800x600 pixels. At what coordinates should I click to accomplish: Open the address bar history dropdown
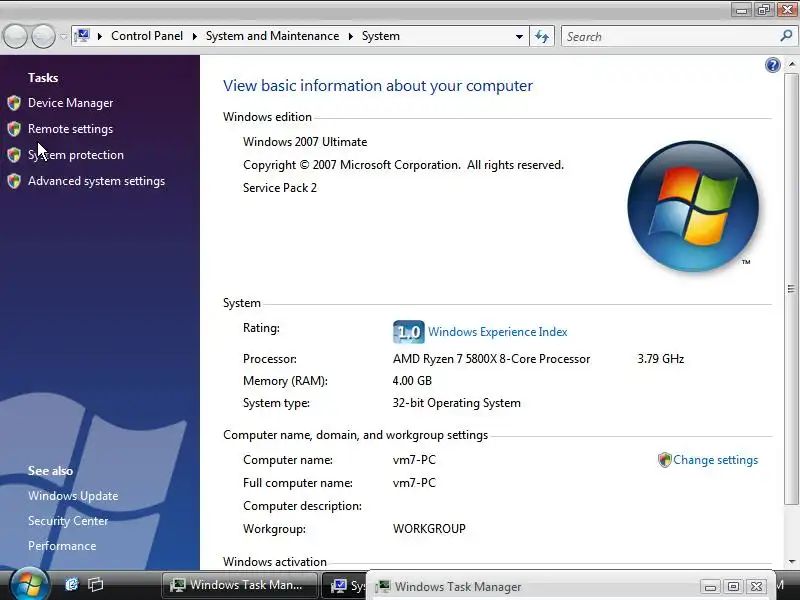[x=519, y=37]
